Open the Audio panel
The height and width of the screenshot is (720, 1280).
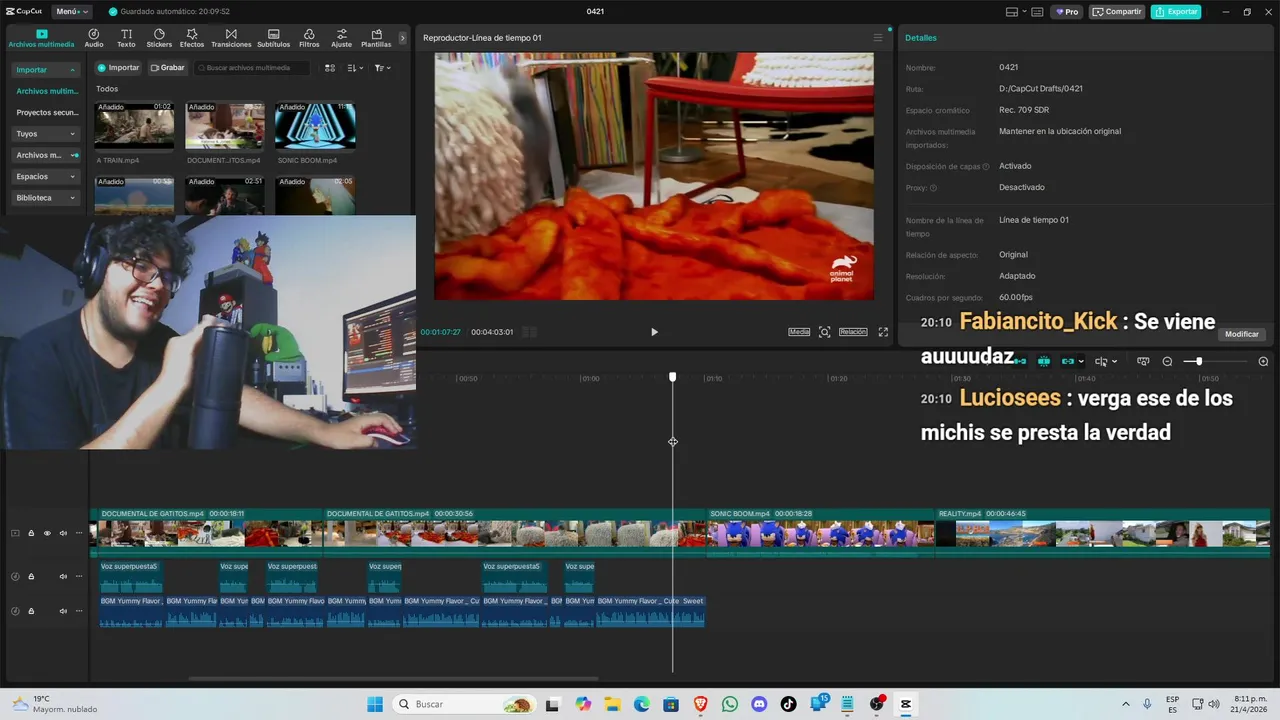pos(94,38)
